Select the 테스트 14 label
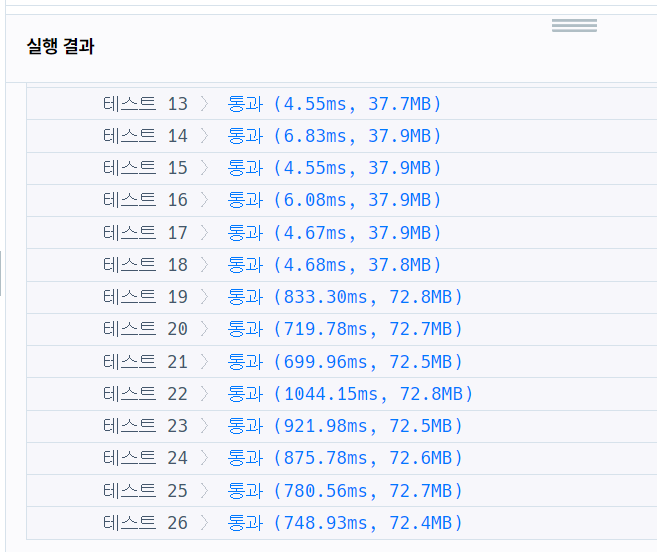This screenshot has height=552, width=657. pos(145,136)
